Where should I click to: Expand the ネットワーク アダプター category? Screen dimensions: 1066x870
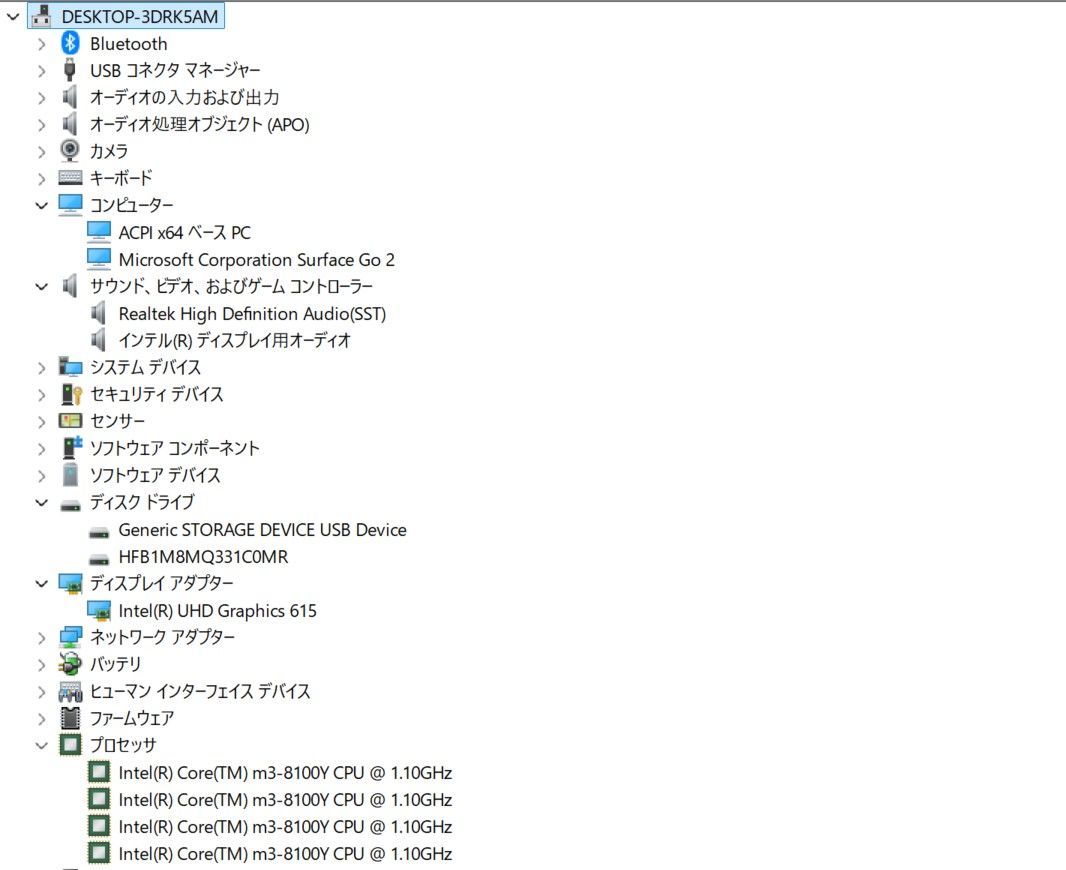click(41, 638)
